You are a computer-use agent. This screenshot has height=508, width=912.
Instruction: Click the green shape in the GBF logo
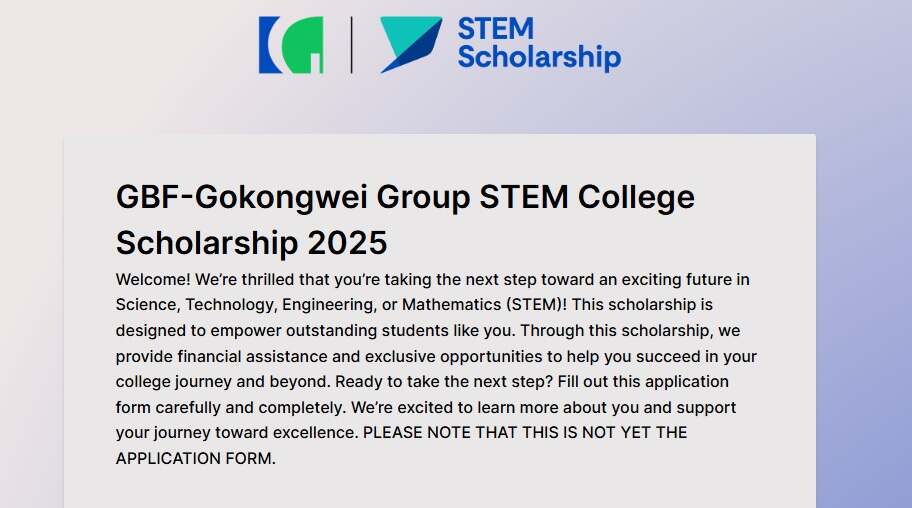[304, 45]
